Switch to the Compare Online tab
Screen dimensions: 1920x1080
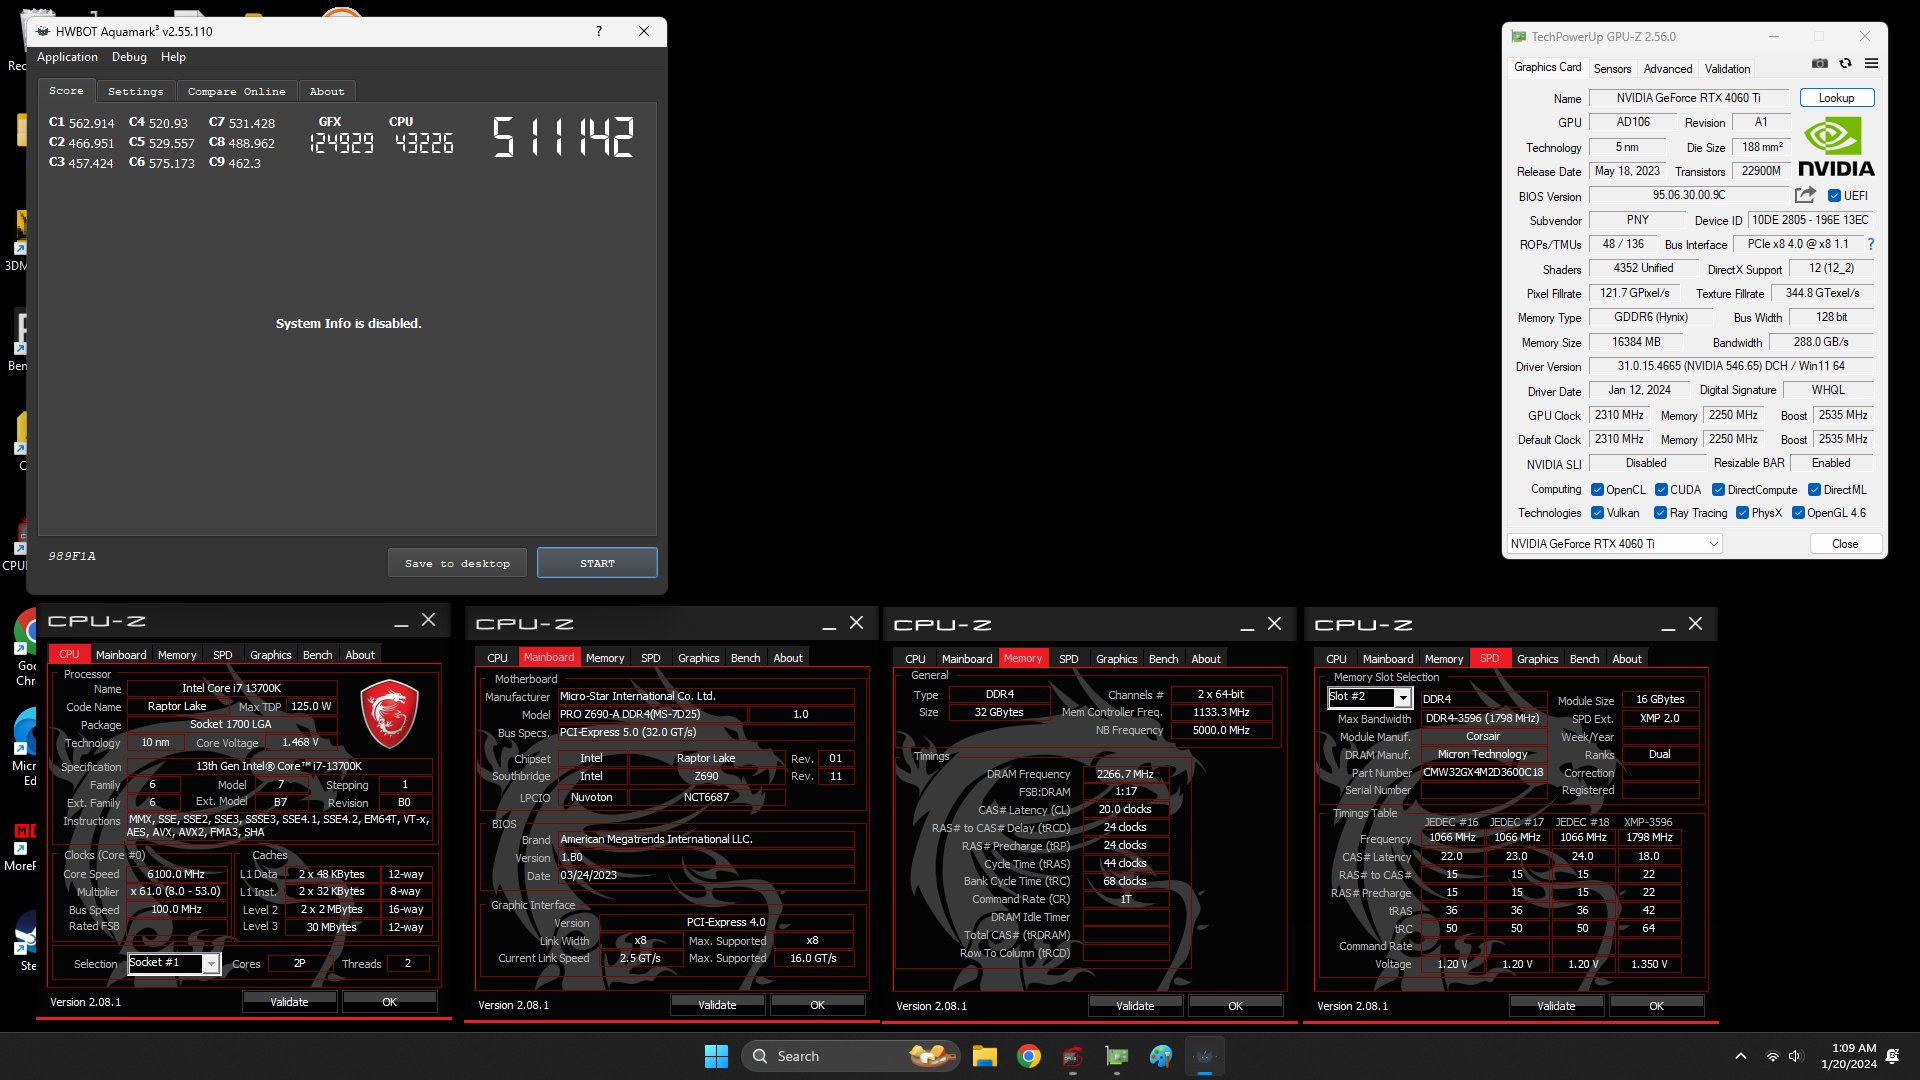pos(236,91)
